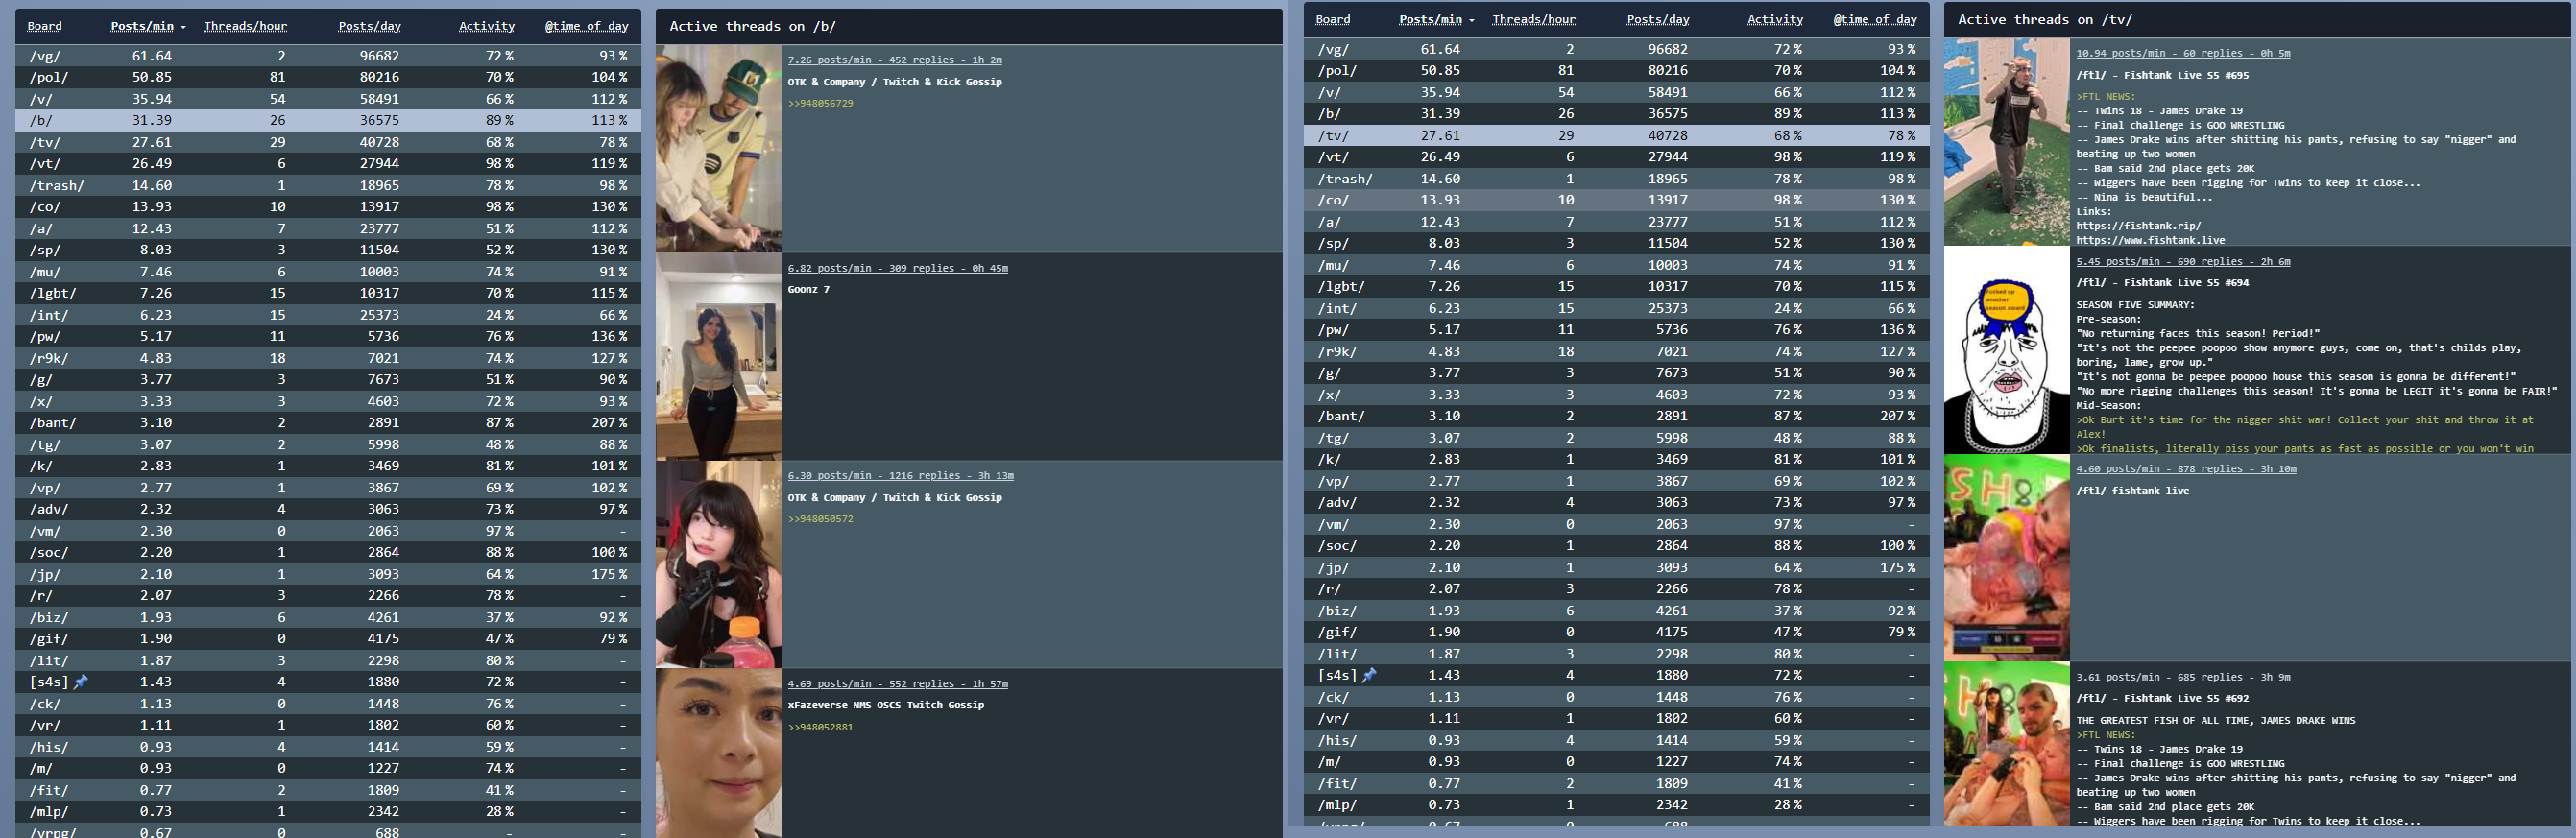Screen dimensions: 2576x838
Task: Select the /sp/ board in the right table
Action: (1616, 243)
